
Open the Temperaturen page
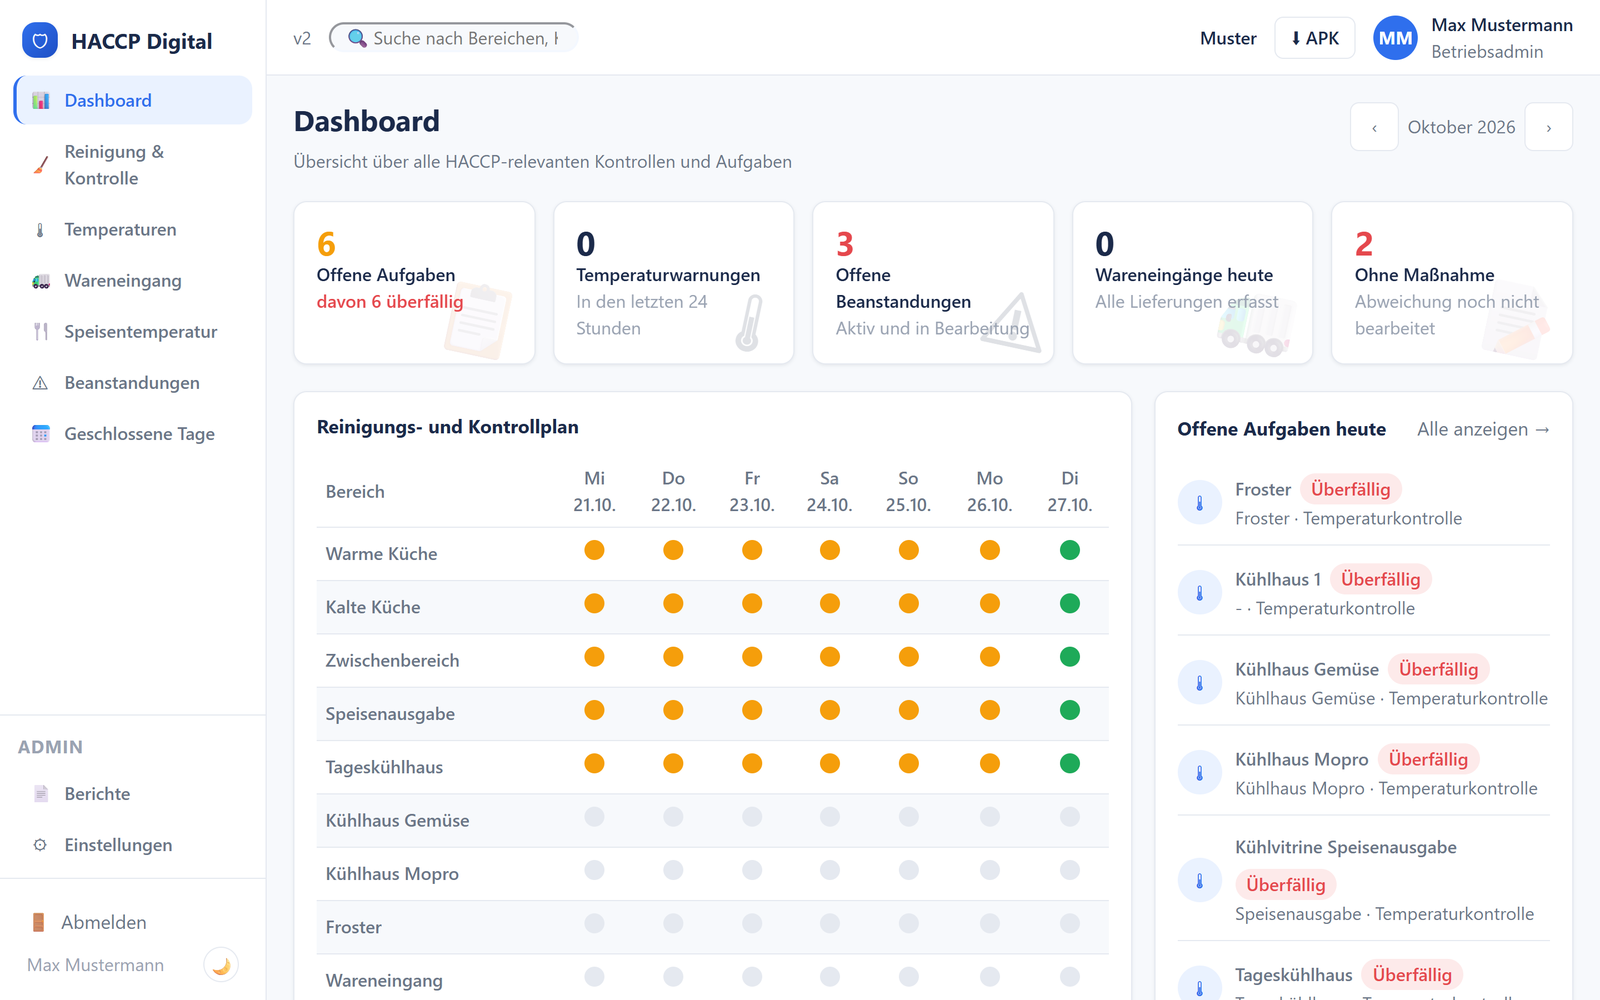coord(133,230)
